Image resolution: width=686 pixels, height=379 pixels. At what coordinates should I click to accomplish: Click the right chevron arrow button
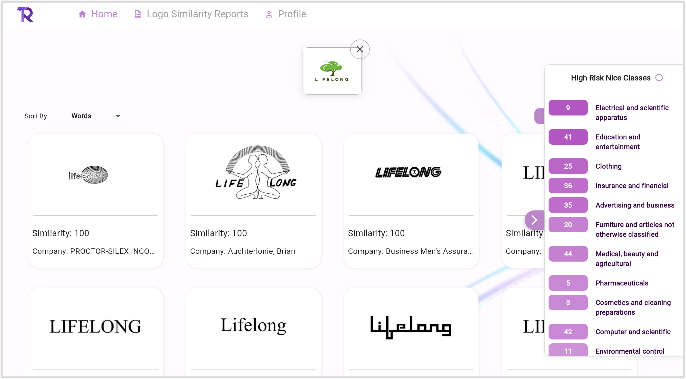[x=534, y=220]
